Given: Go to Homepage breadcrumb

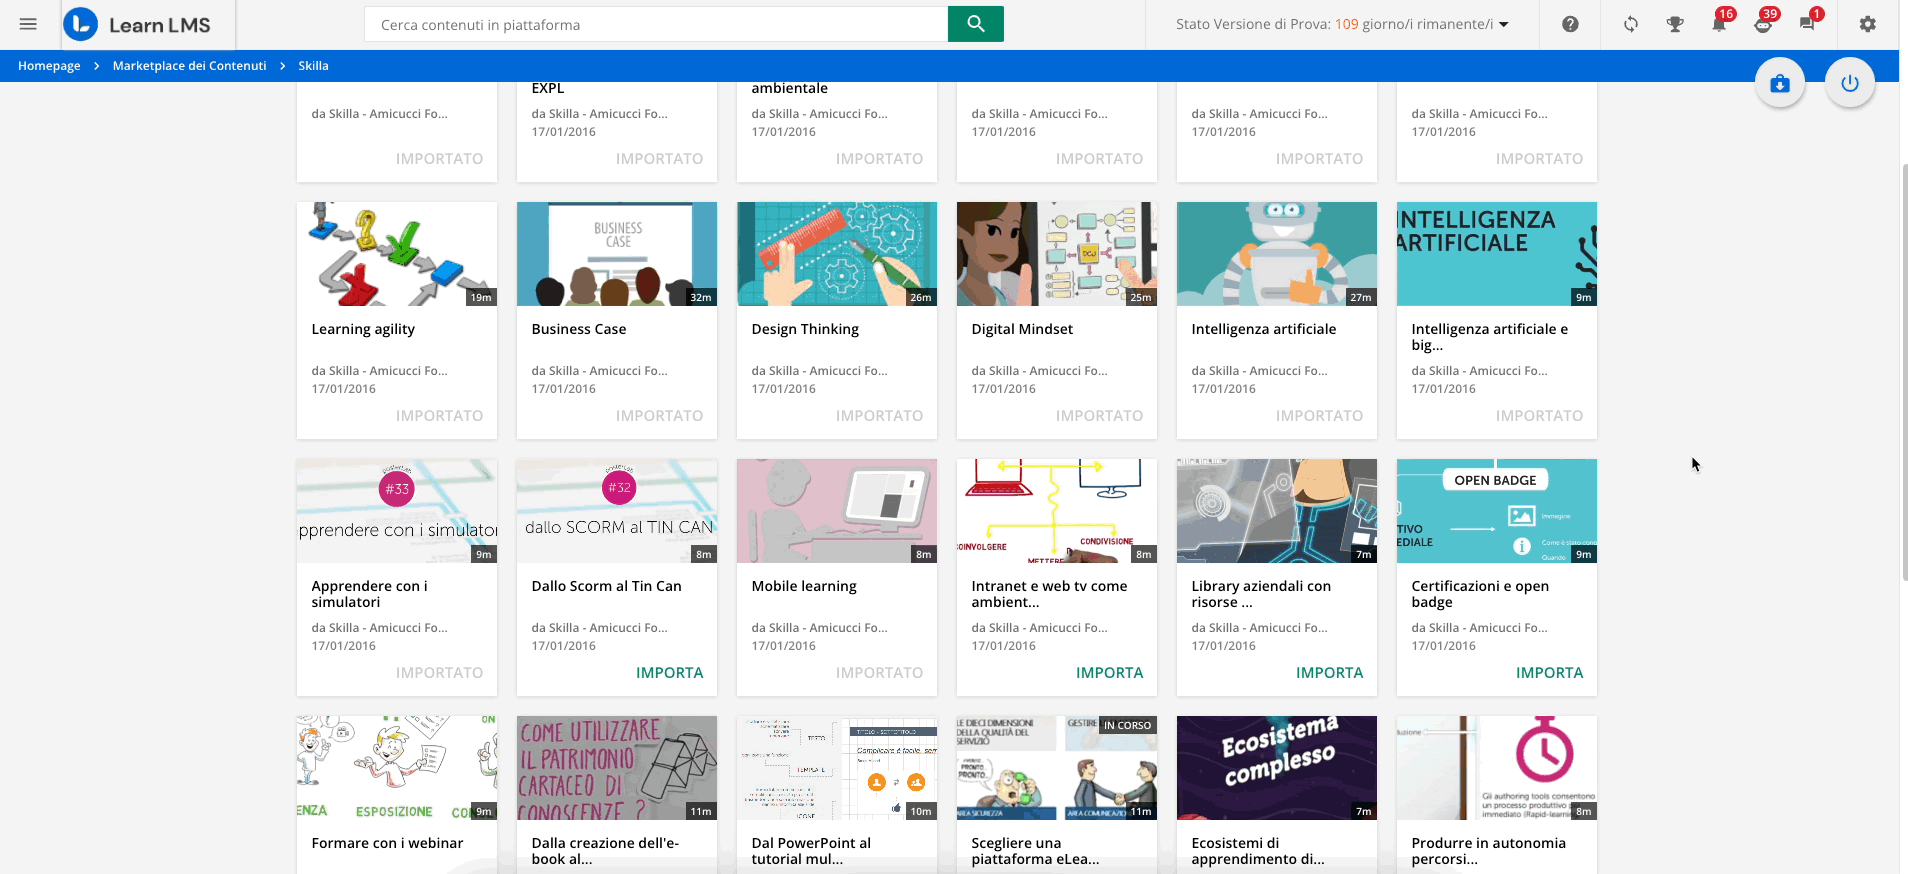Looking at the screenshot, I should click(49, 66).
